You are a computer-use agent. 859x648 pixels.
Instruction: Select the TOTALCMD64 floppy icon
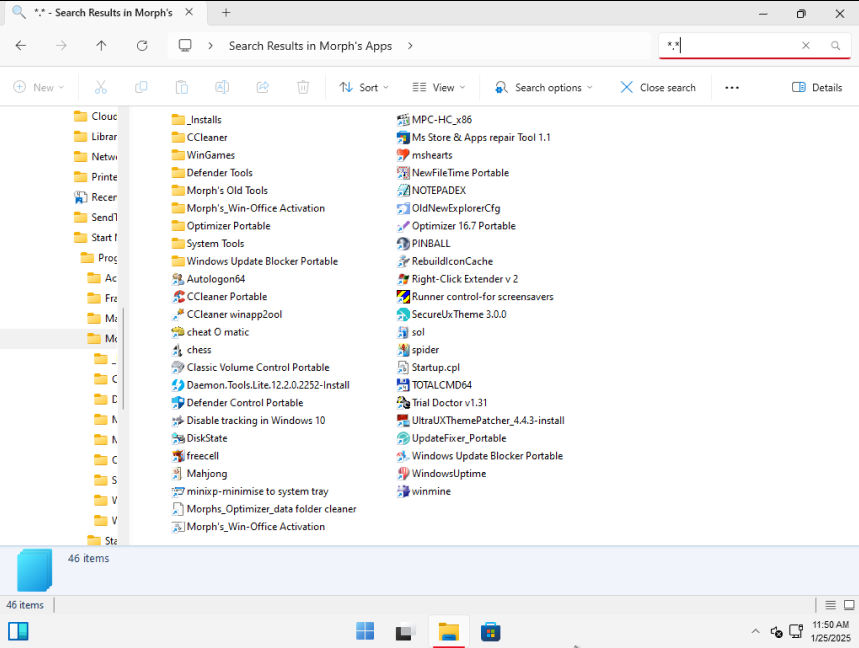tap(403, 385)
